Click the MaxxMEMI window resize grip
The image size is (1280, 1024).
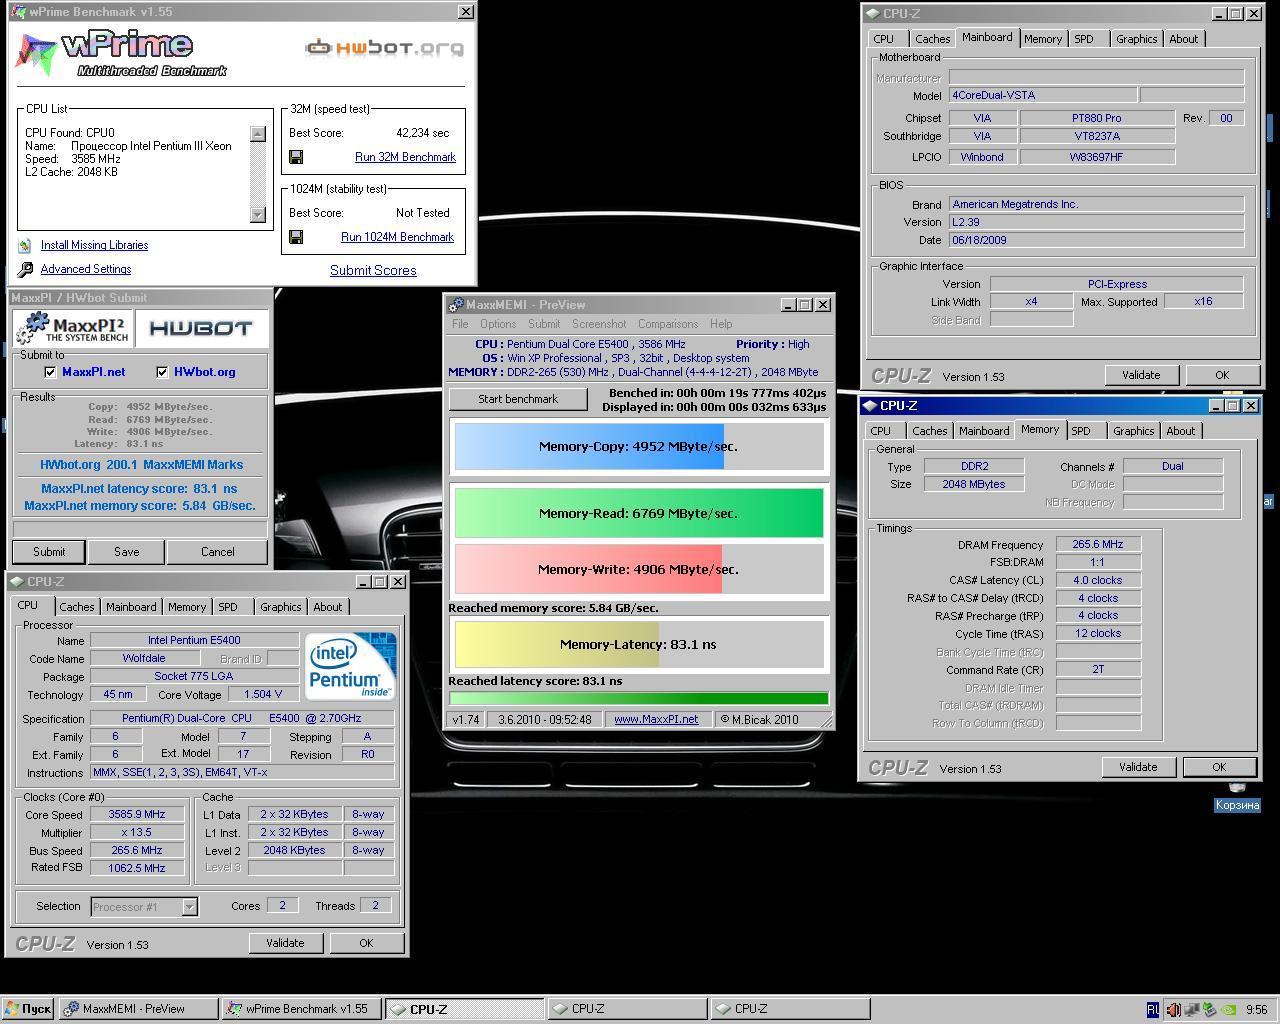pyautogui.click(x=825, y=721)
